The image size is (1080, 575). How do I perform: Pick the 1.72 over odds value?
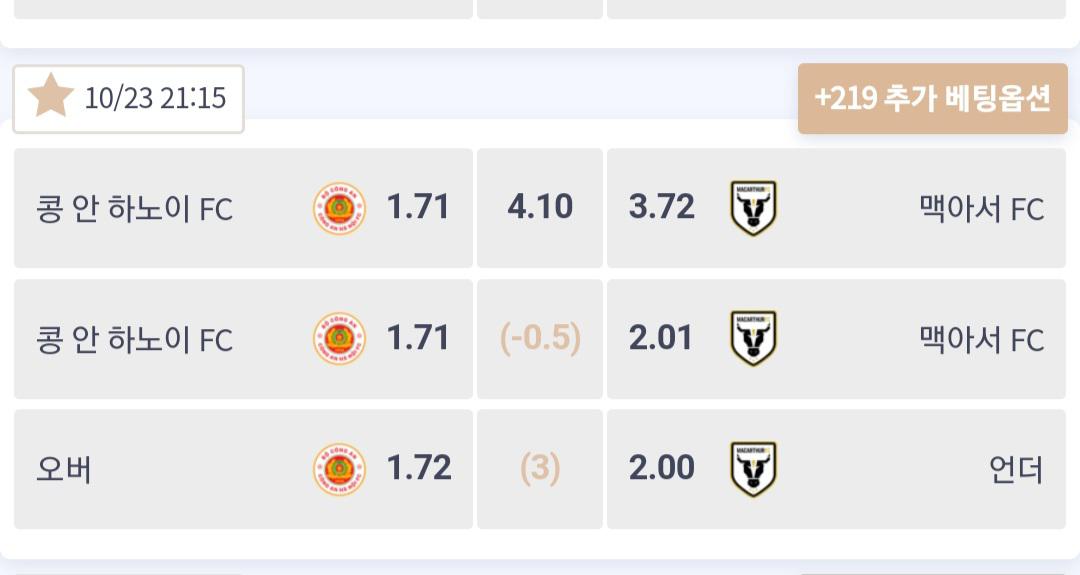pos(419,469)
